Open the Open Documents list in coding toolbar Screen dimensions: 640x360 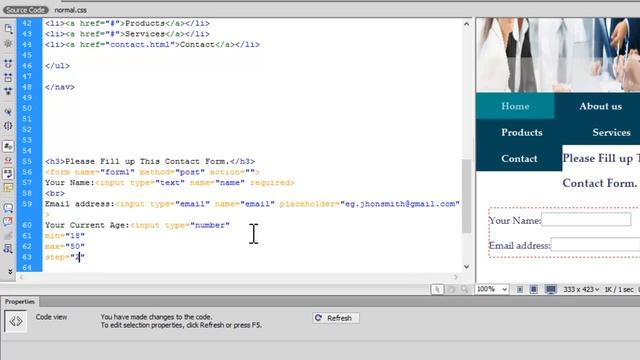click(x=8, y=29)
